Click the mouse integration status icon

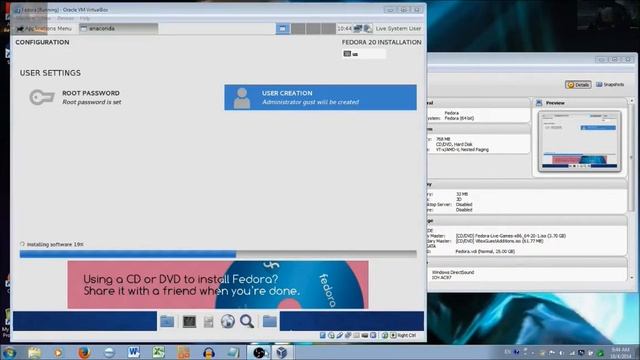click(x=384, y=336)
